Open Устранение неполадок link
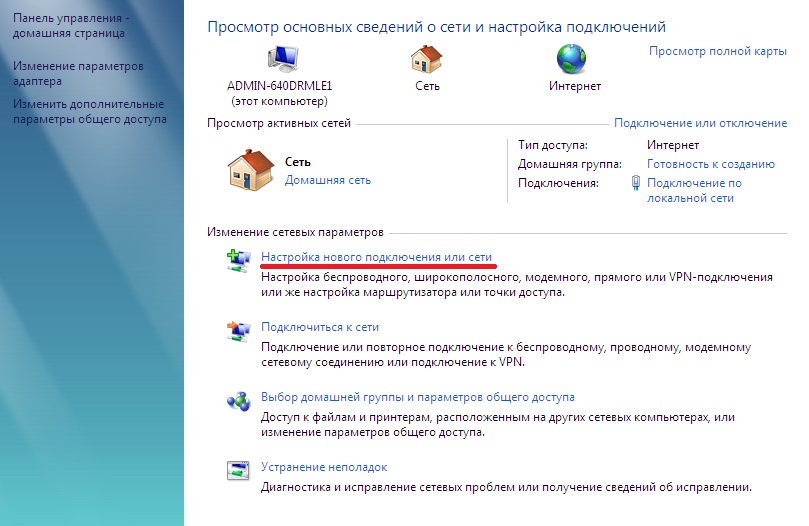 (324, 467)
